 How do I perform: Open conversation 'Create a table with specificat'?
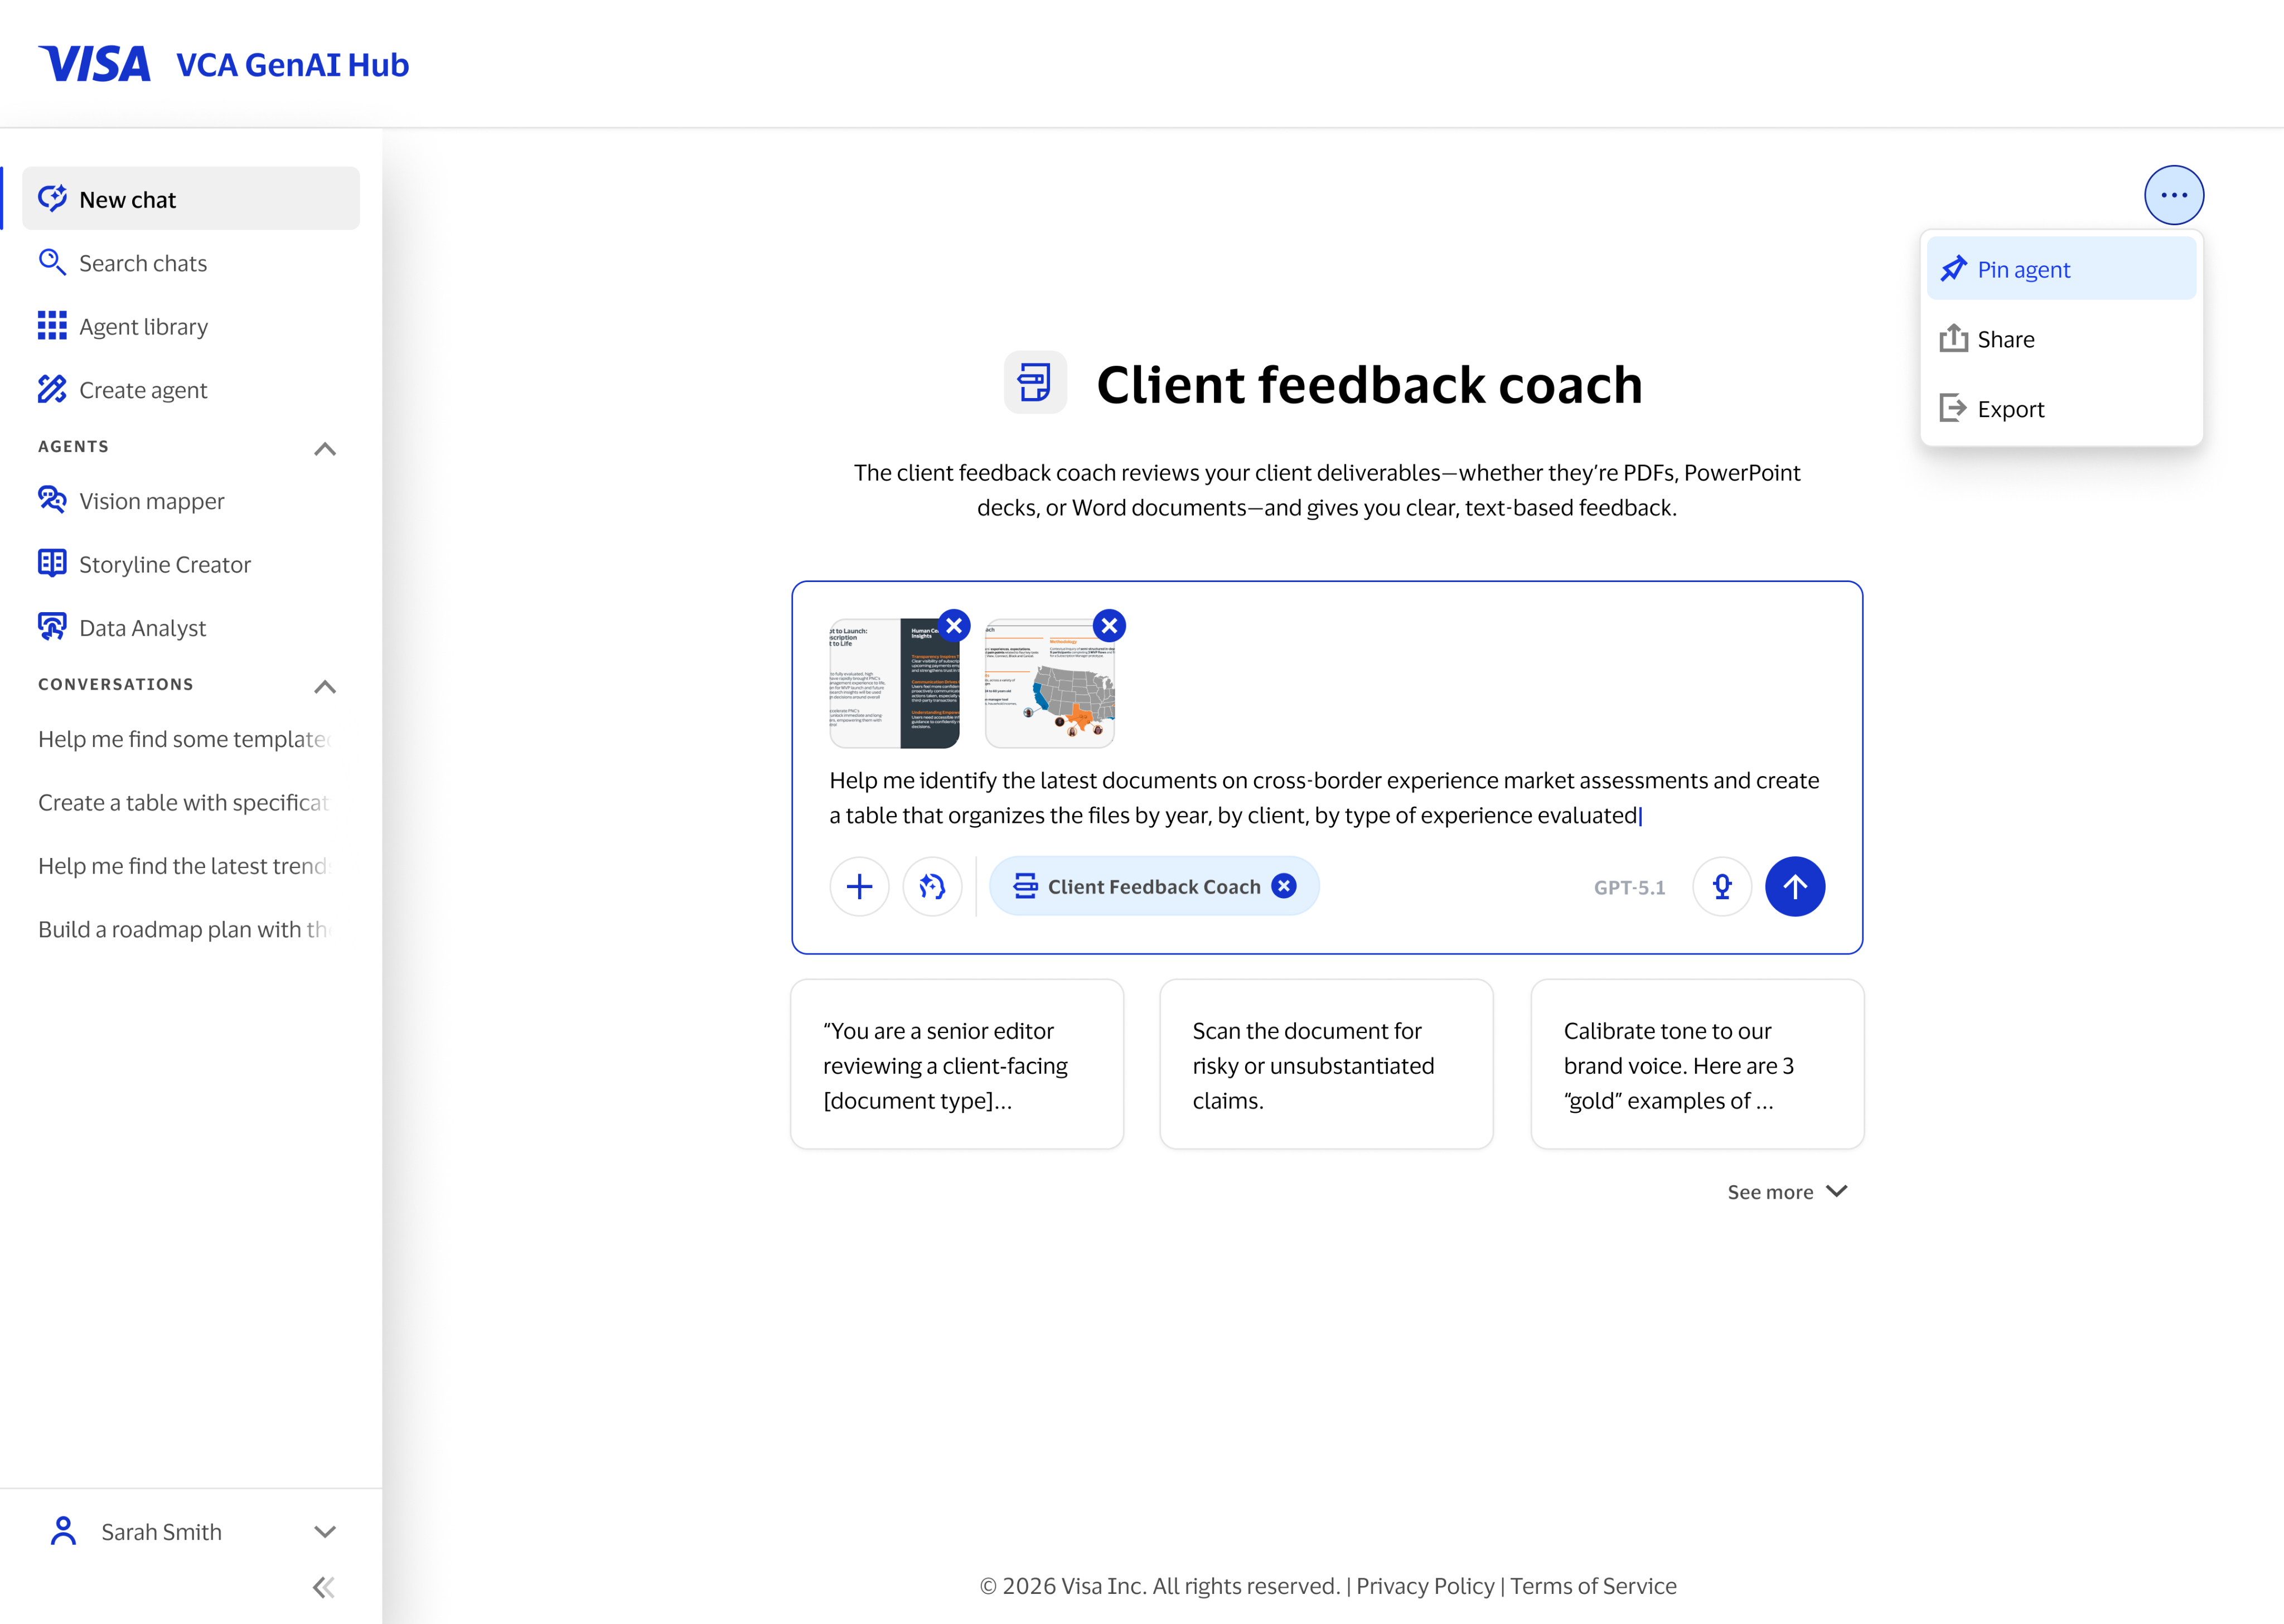(185, 802)
